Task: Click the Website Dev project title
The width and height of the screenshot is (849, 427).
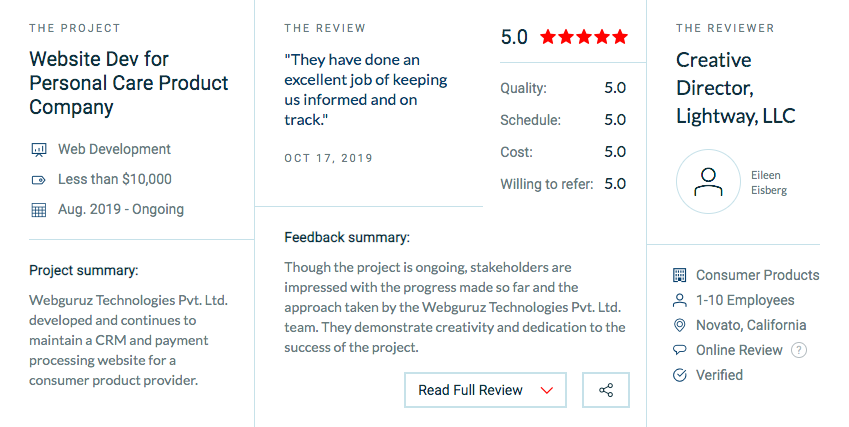Action: click(128, 83)
